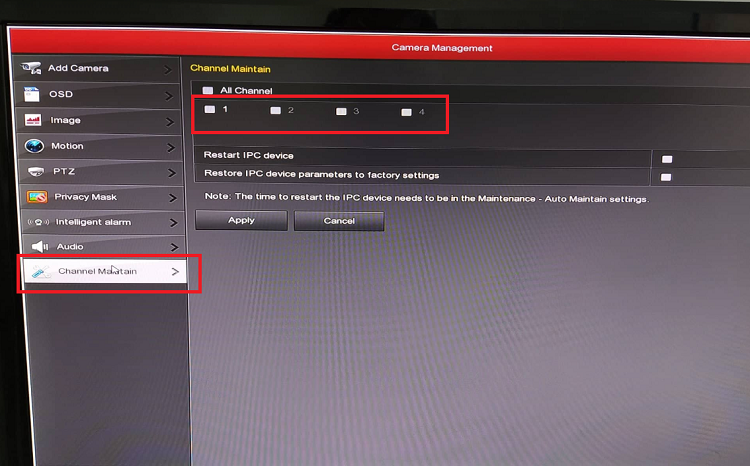Viewport: 750px width, 466px height.
Task: Check the channel 1 checkbox
Action: (x=210, y=110)
